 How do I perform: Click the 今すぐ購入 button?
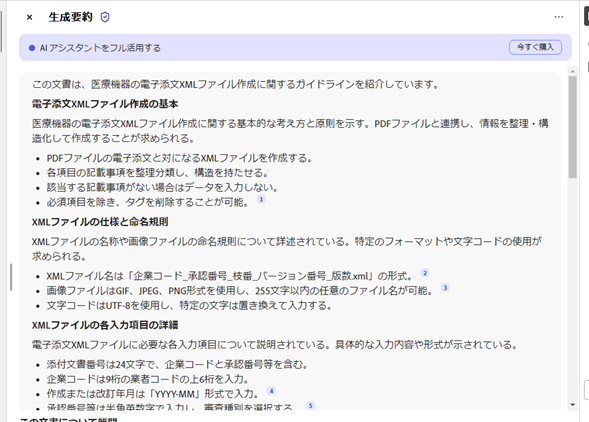[535, 47]
